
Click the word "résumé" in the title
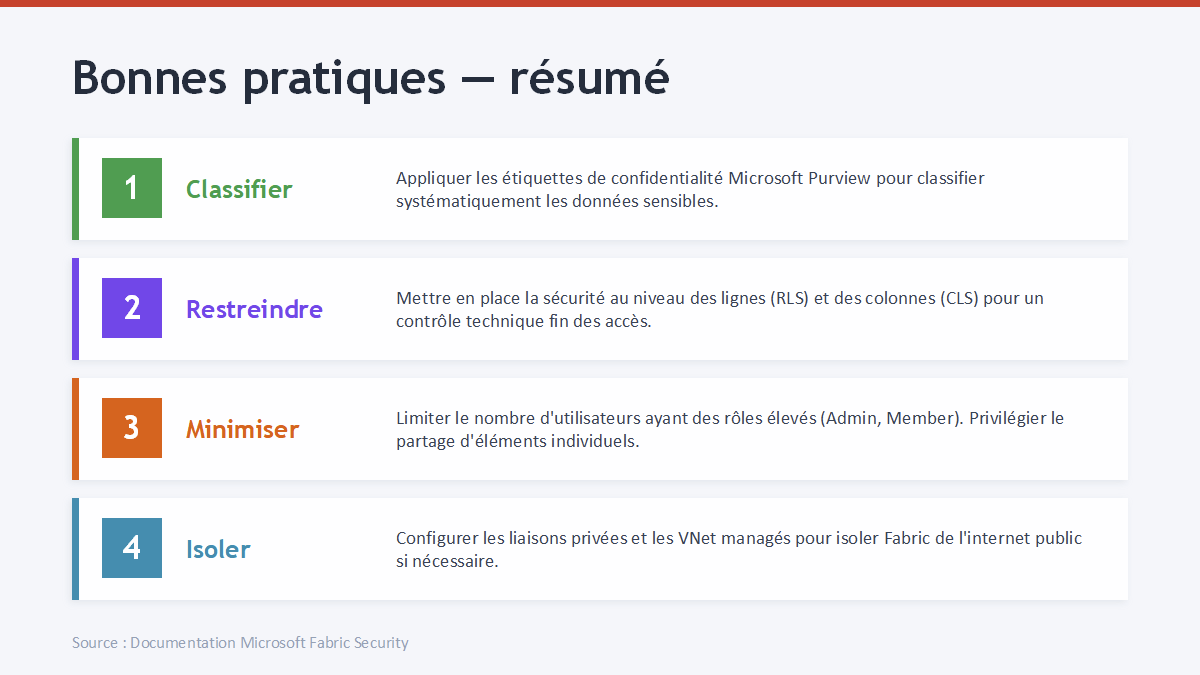(x=588, y=78)
